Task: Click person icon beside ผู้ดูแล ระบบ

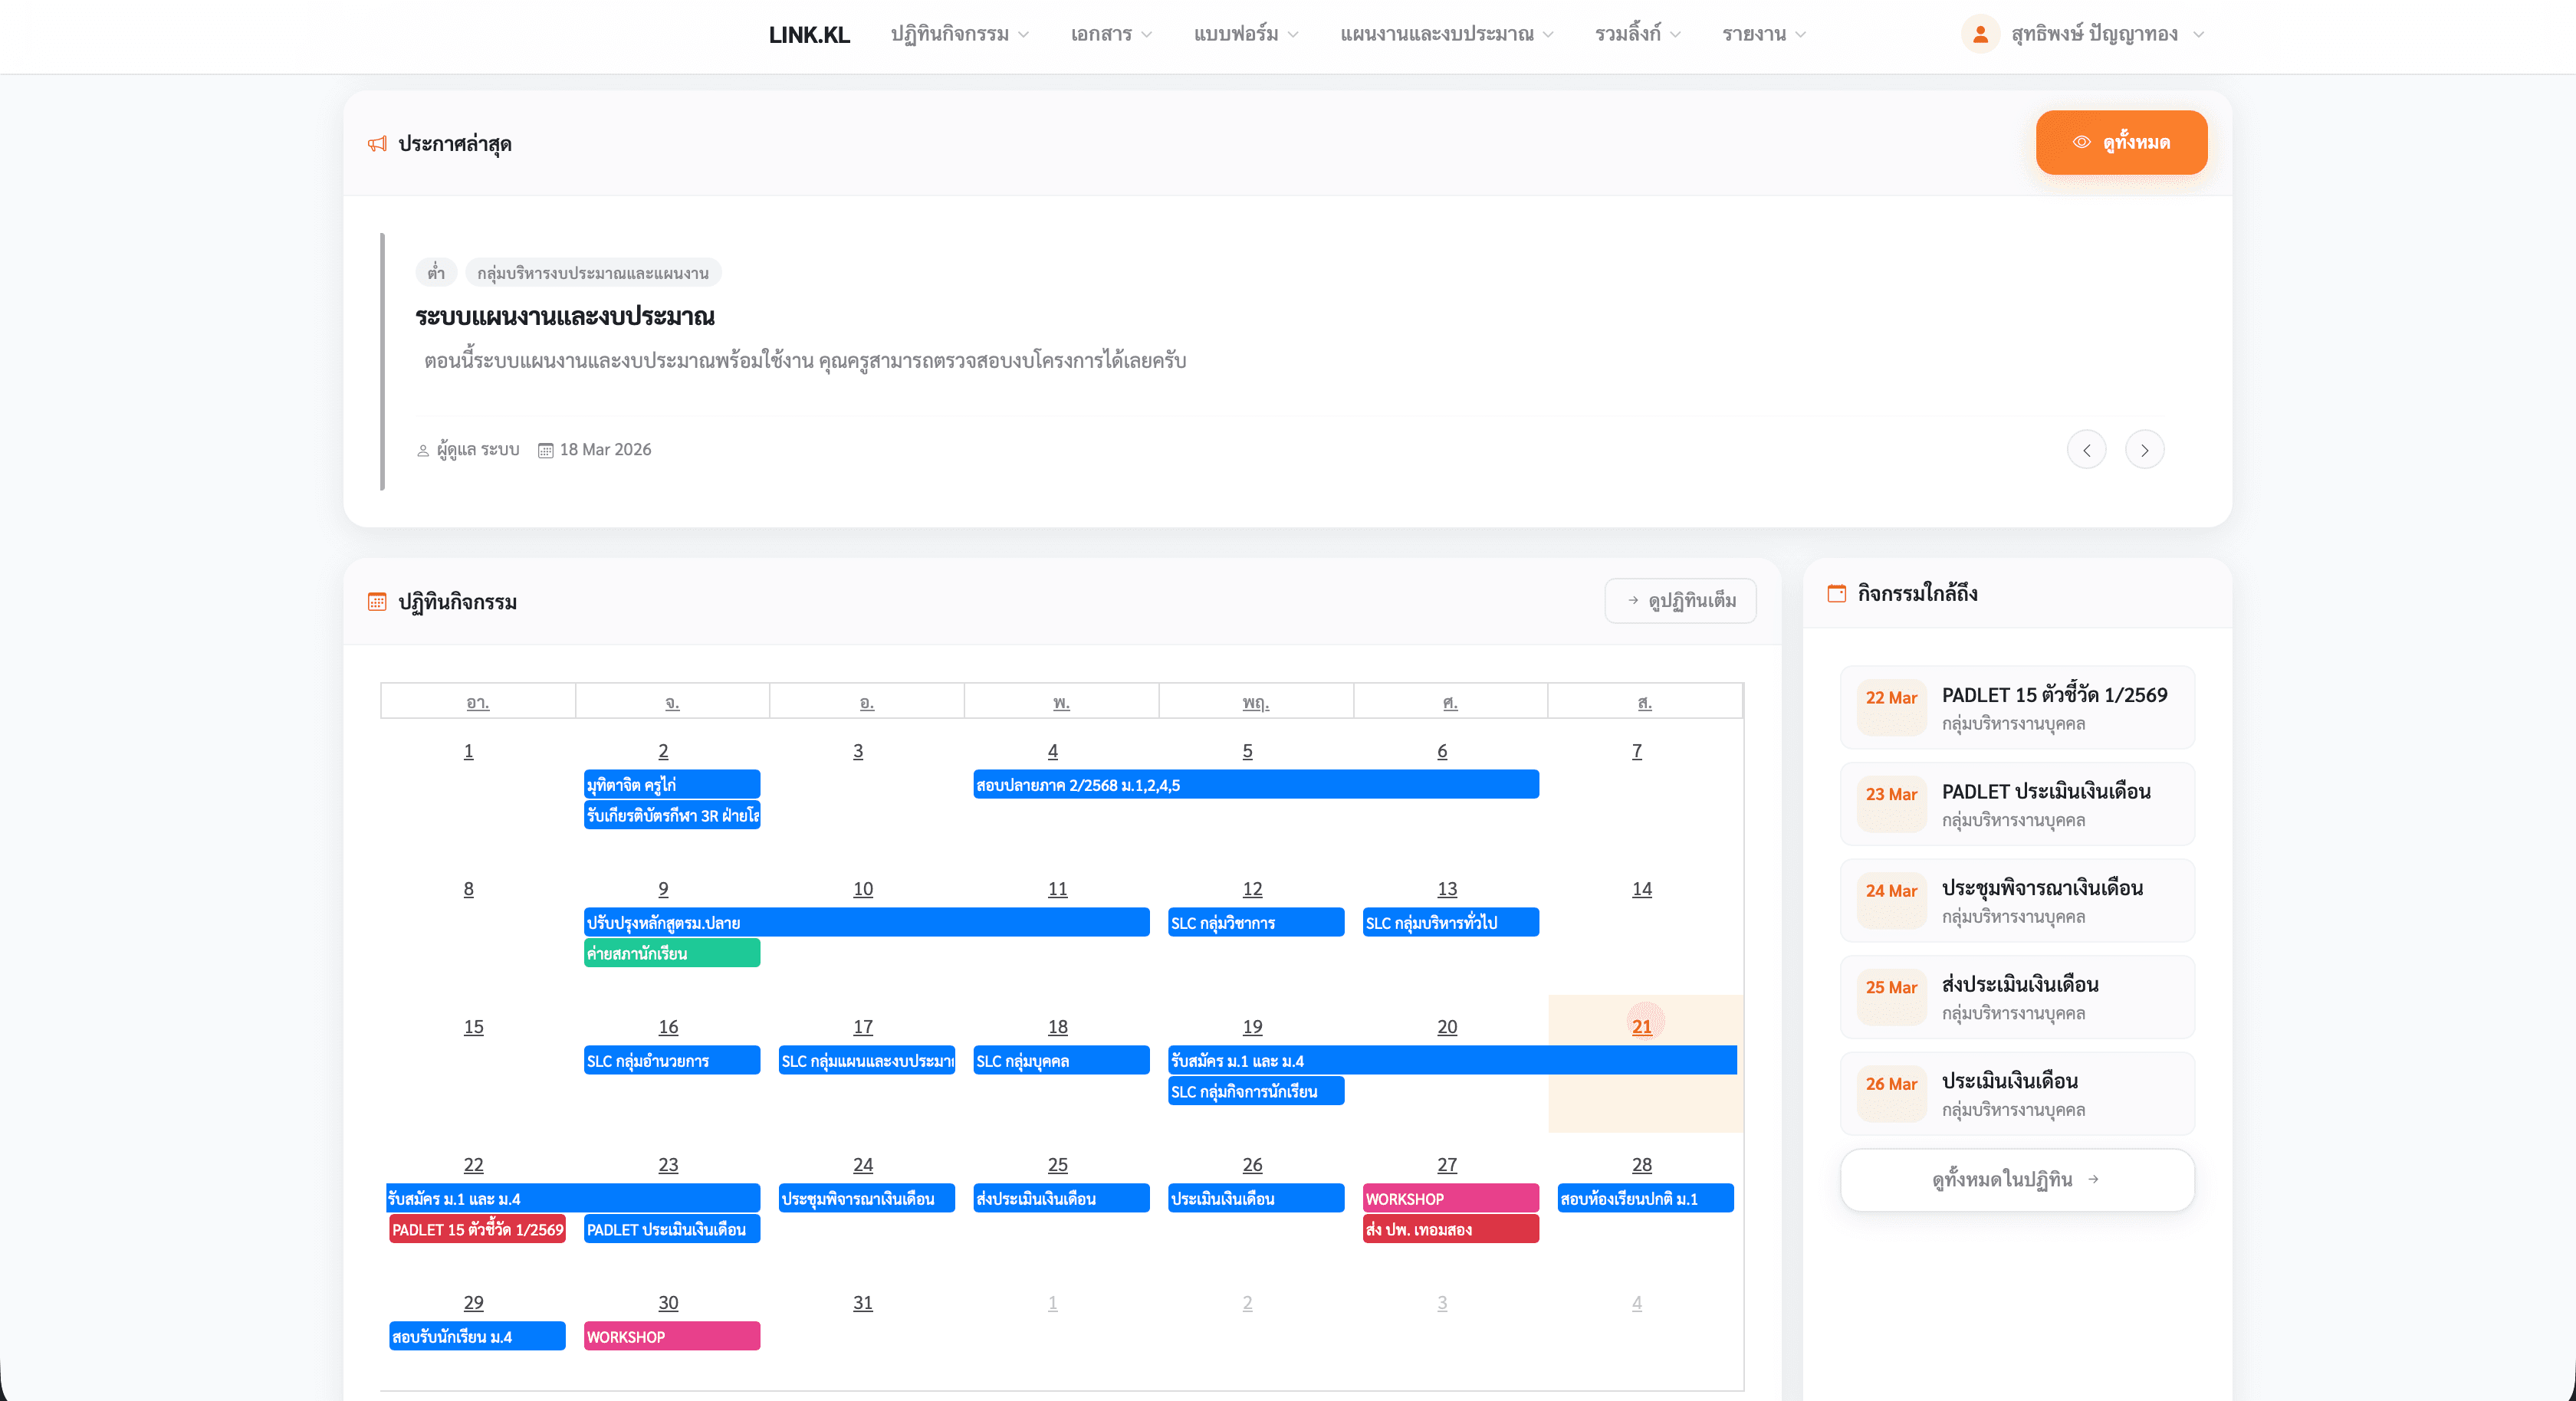Action: coord(423,451)
